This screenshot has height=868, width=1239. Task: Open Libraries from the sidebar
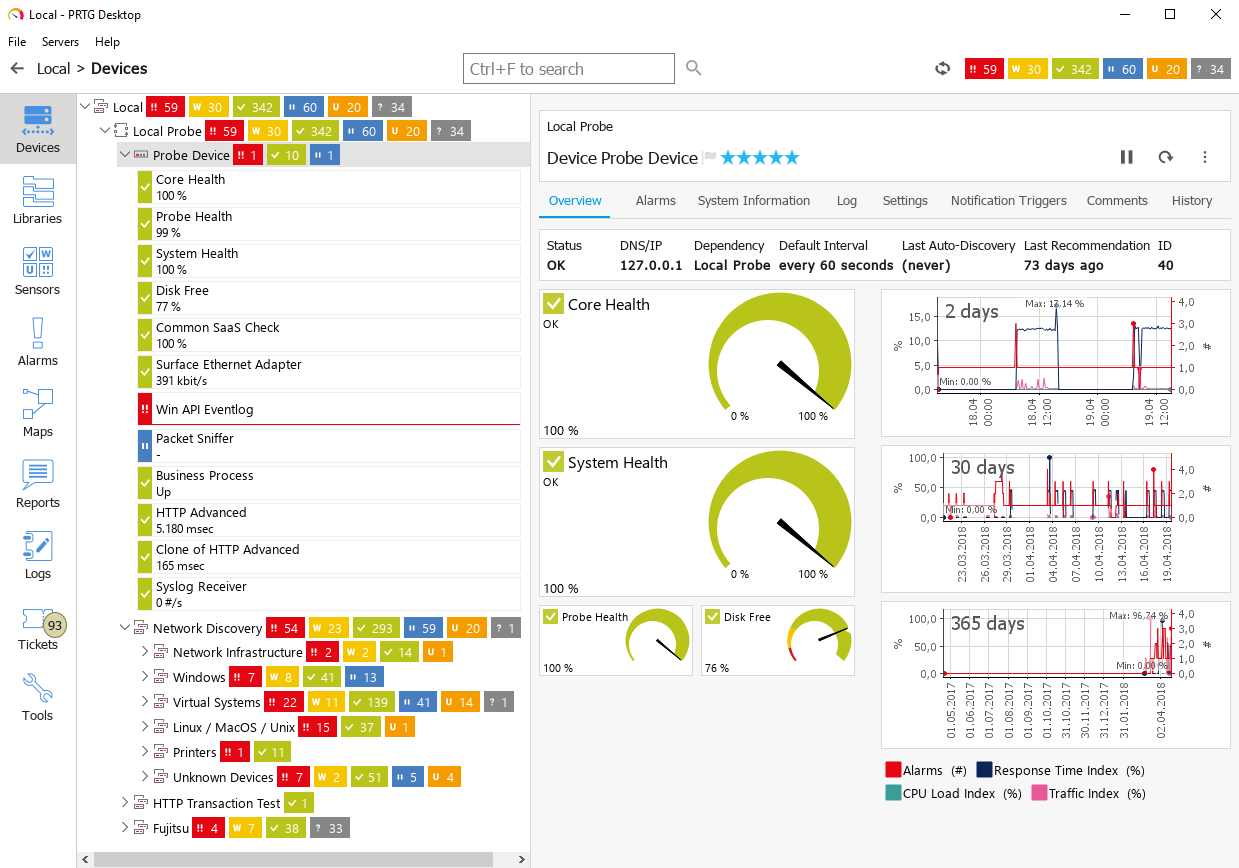point(38,201)
